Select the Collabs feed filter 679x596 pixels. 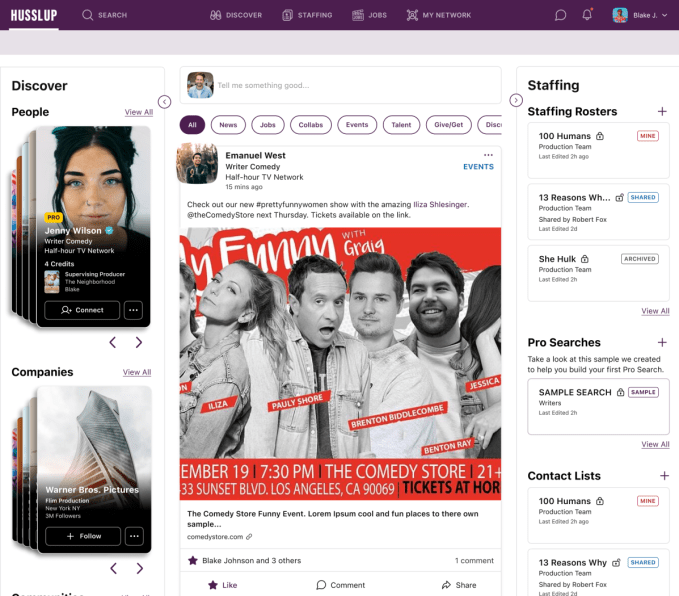(310, 125)
